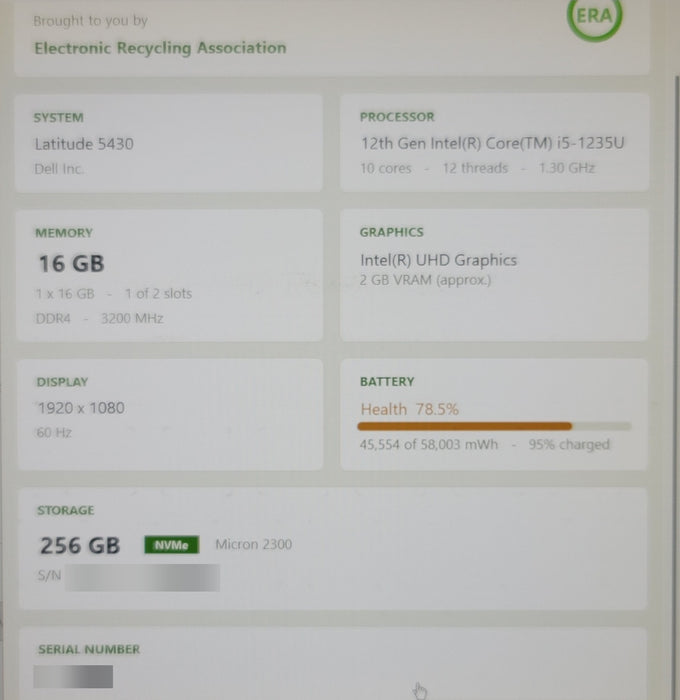Click the '1.30 GHz' clock speed
Viewport: 680px width, 700px height.
(x=567, y=168)
